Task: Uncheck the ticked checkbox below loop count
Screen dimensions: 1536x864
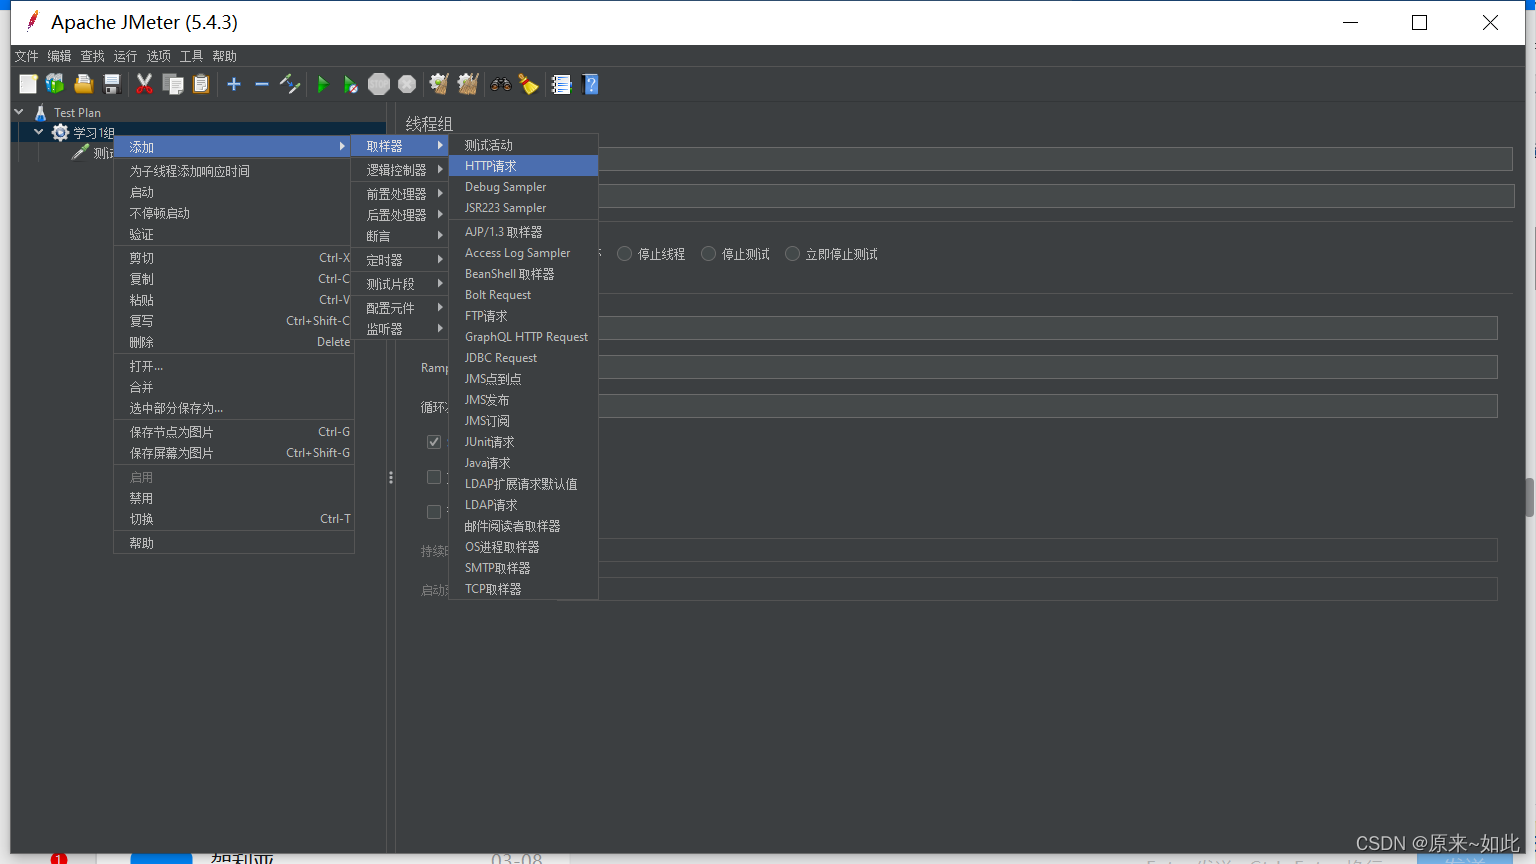Action: click(434, 441)
